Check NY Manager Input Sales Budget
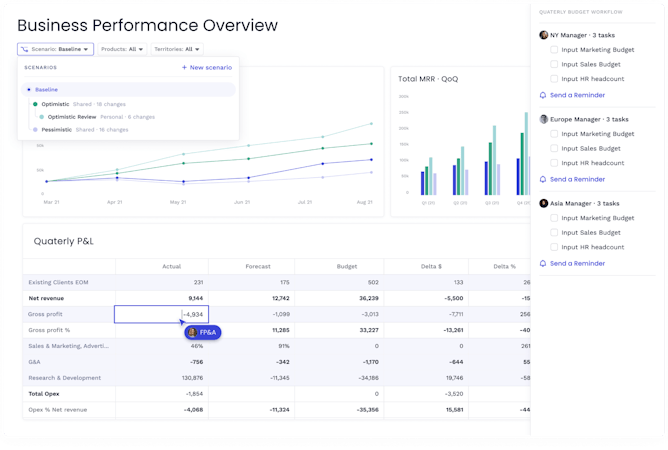 [x=554, y=64]
